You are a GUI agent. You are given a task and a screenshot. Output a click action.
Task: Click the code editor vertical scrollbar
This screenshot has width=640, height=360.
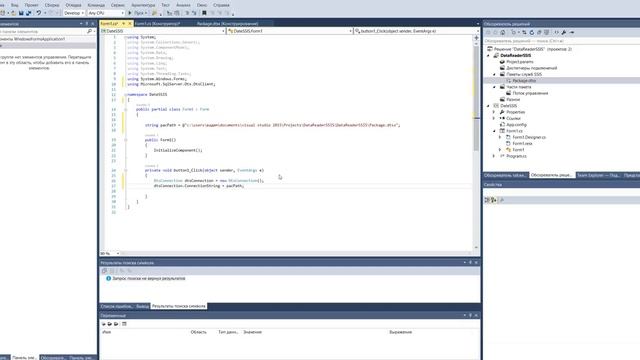point(476,145)
